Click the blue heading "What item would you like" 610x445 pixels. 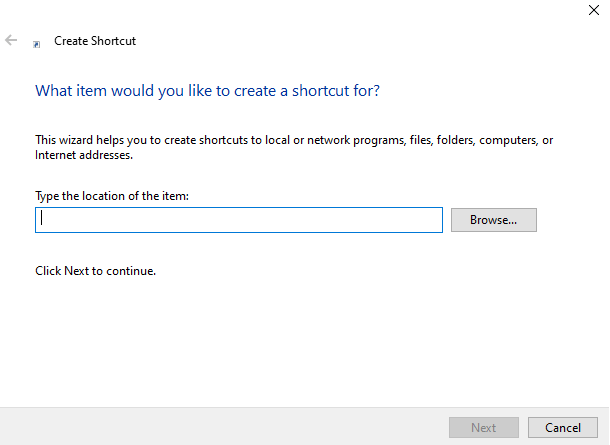207,91
